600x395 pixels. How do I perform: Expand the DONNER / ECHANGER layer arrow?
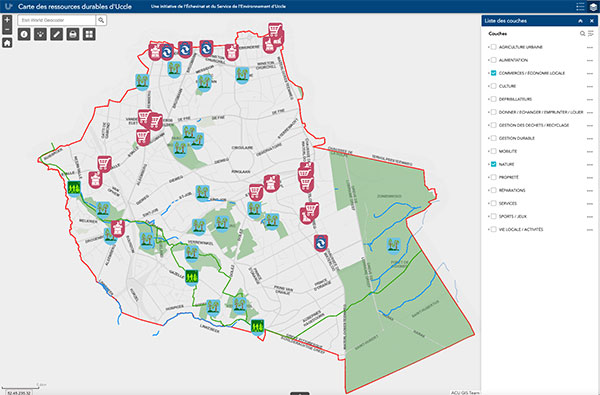tap(489, 112)
